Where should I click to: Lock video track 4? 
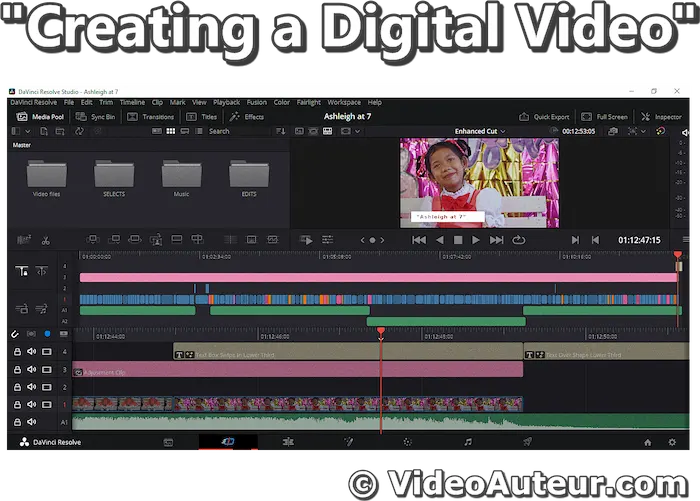pos(17,352)
